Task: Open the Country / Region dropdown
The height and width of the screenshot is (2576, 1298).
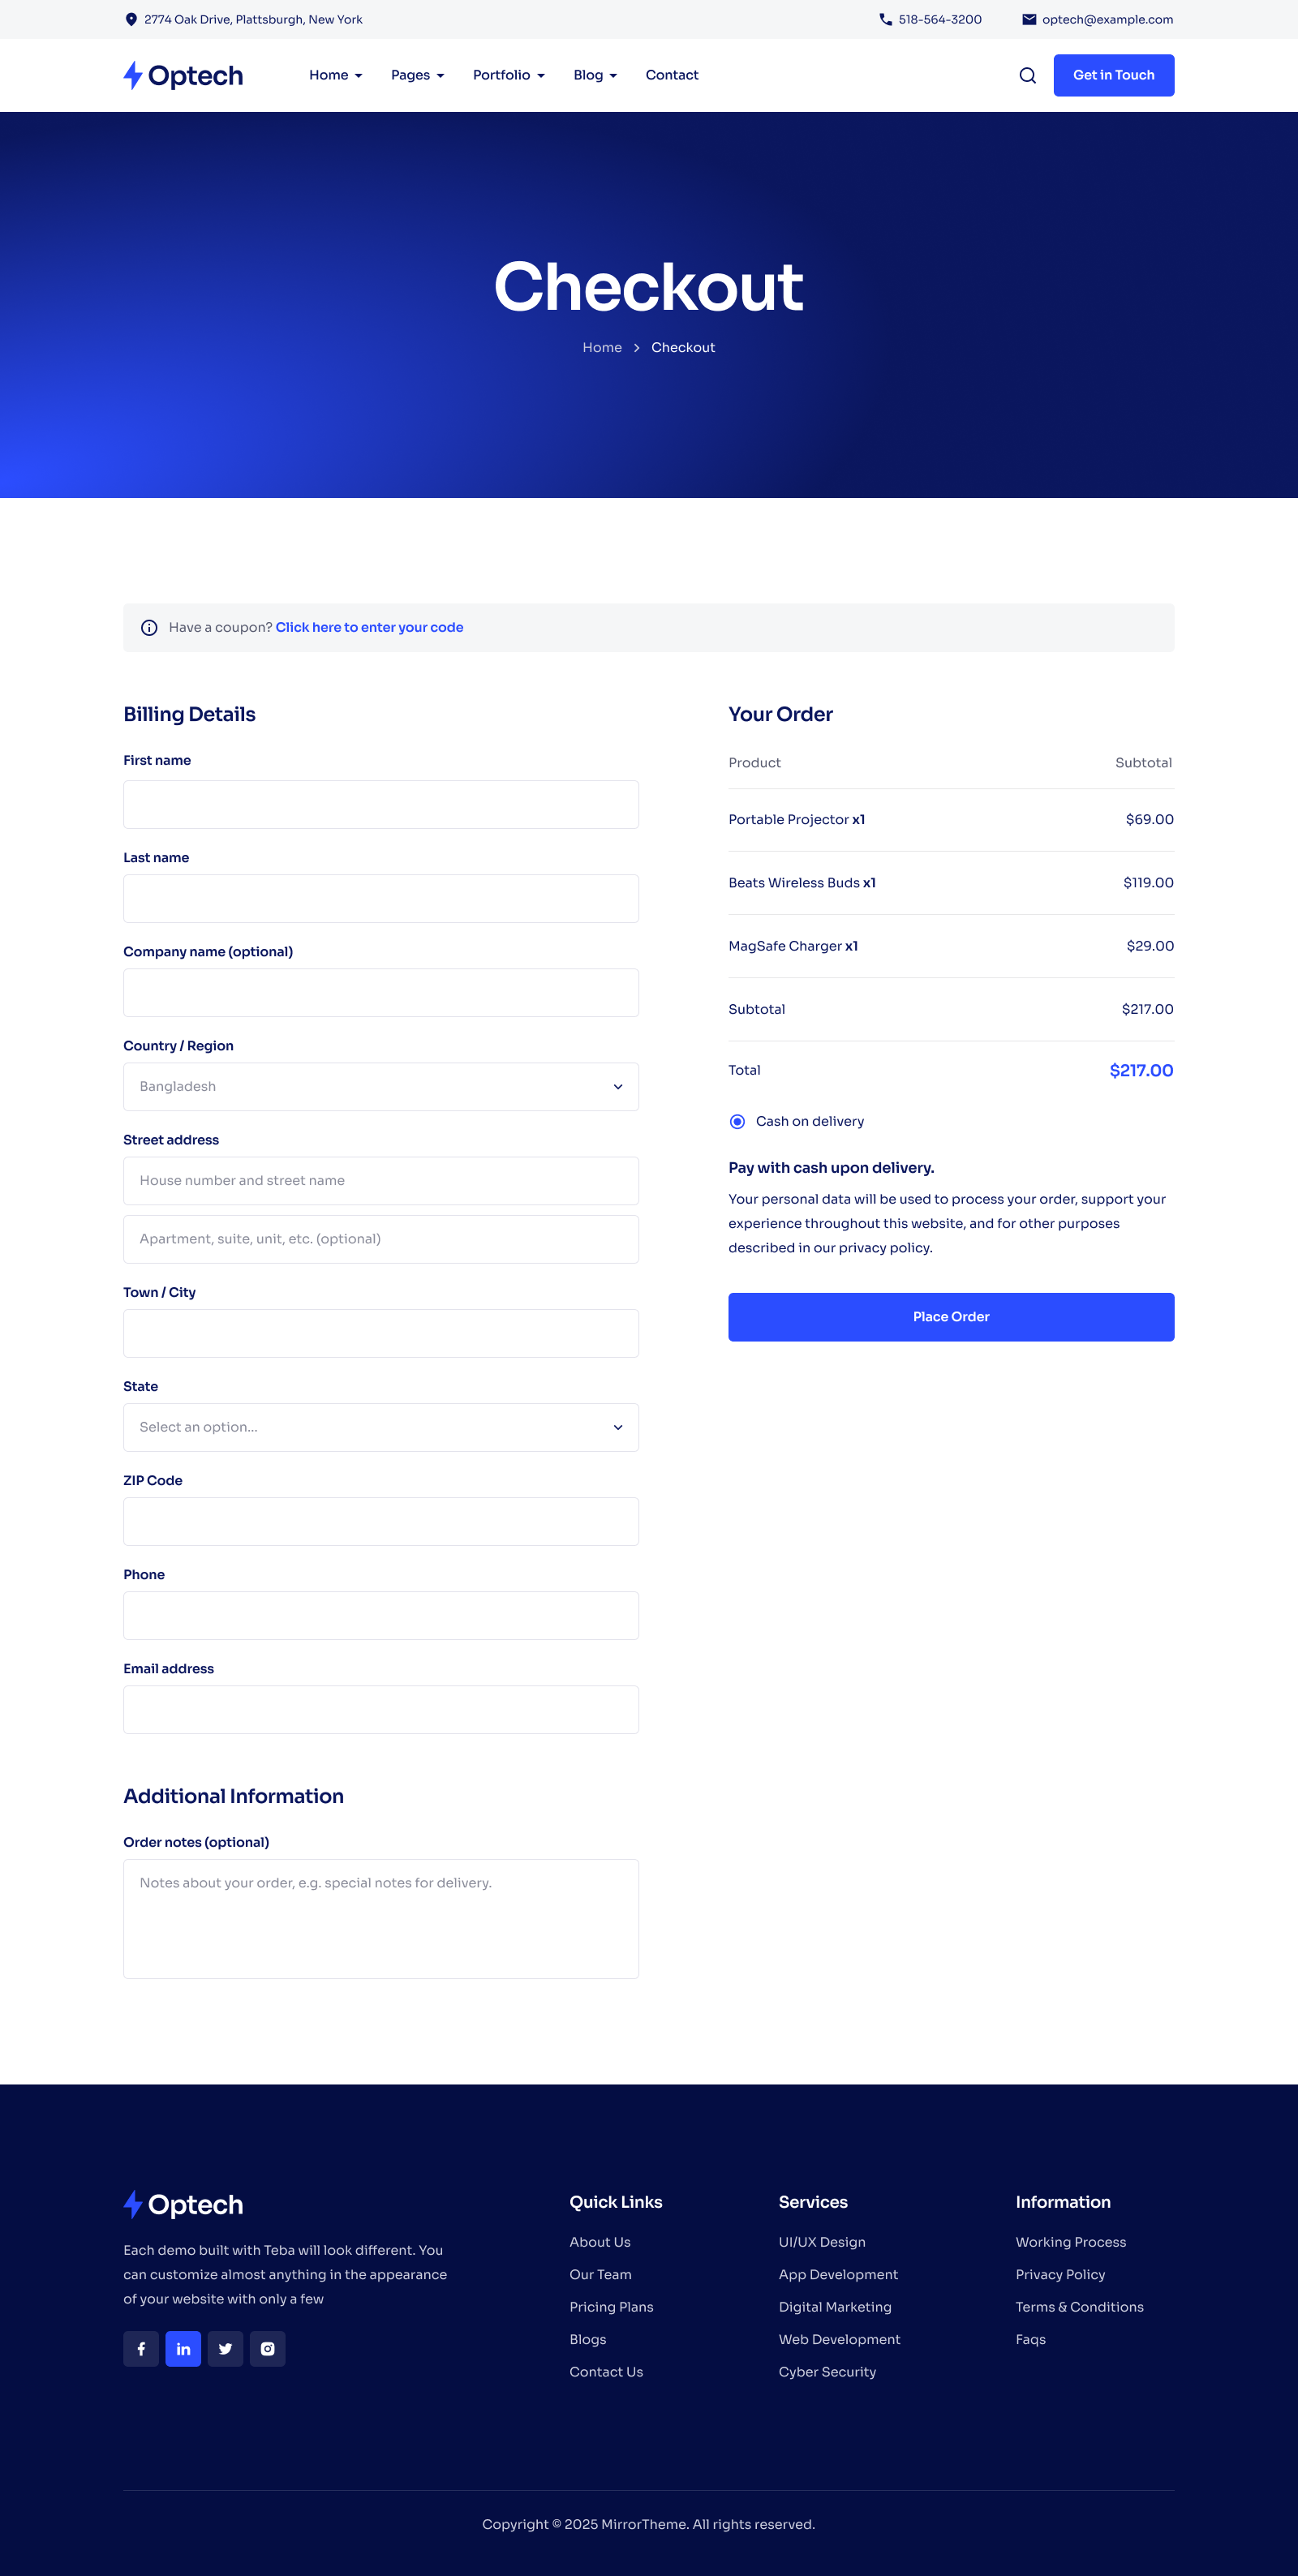Action: [x=380, y=1086]
